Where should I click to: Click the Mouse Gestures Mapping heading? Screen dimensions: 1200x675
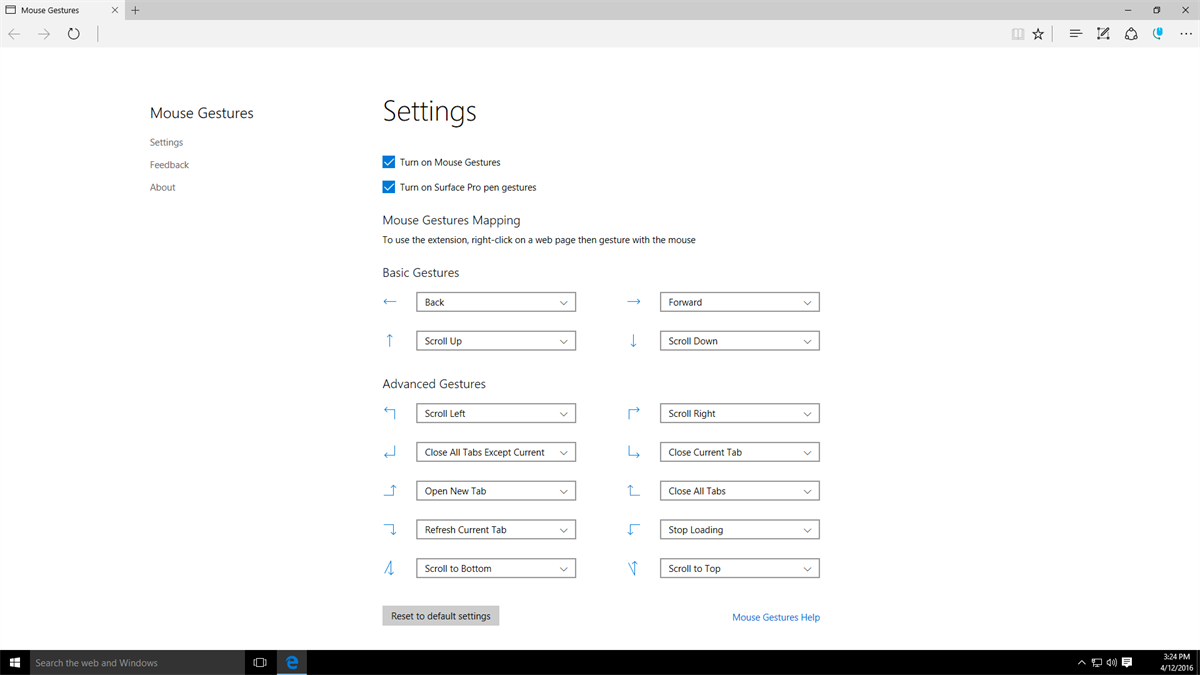tap(451, 220)
